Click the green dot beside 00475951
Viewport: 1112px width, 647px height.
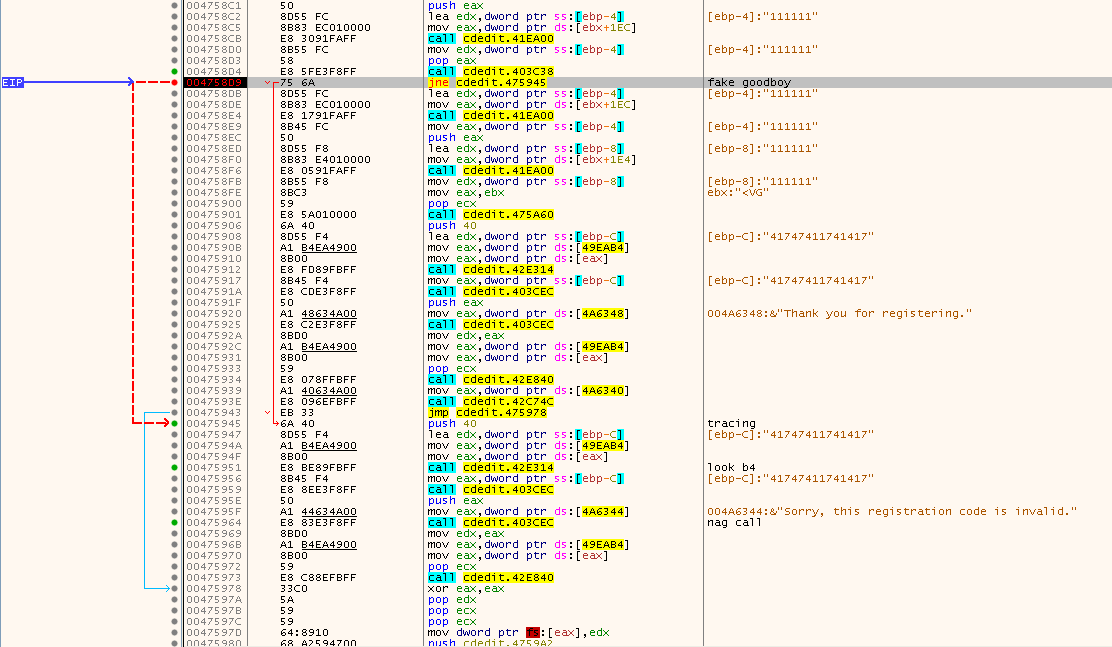[x=175, y=467]
